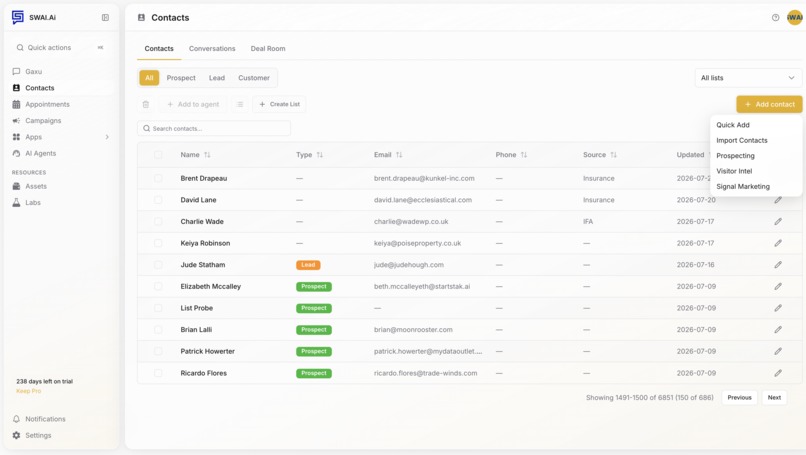Open Quick actions search box

pyautogui.click(x=60, y=48)
